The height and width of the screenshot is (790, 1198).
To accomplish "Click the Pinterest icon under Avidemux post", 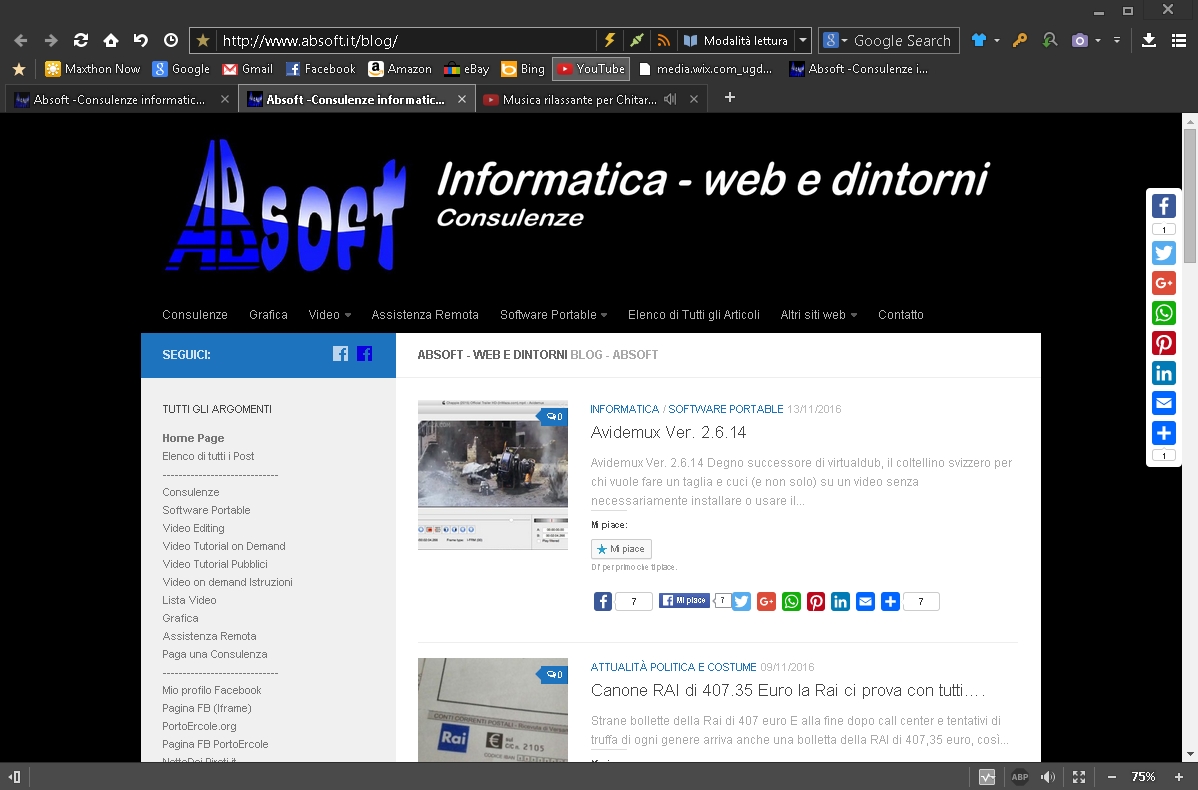I will click(x=816, y=602).
